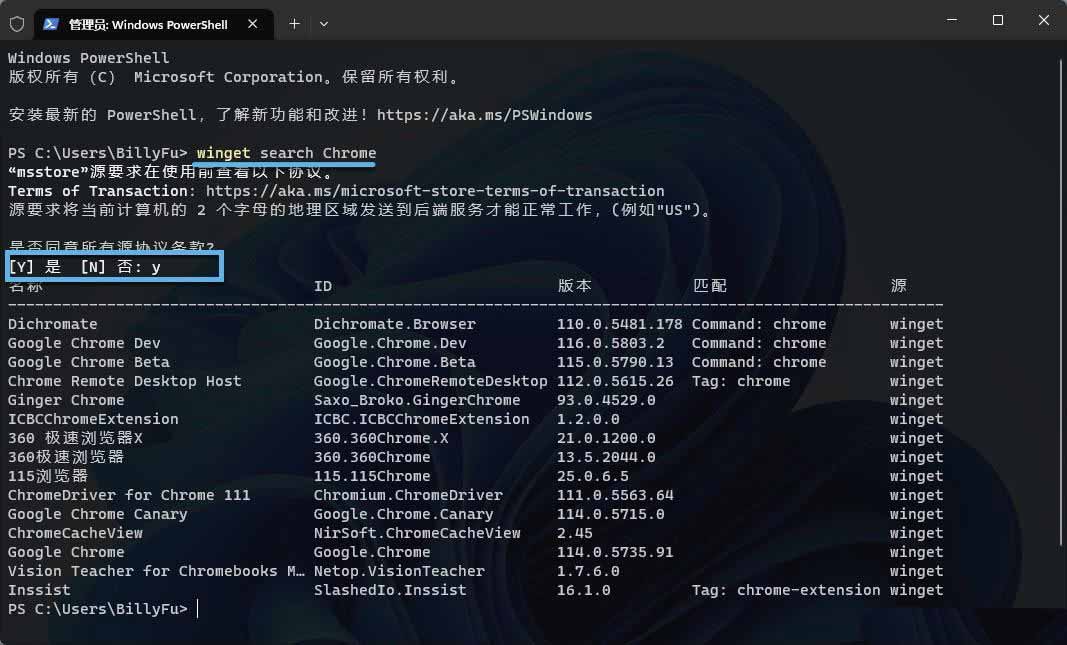The image size is (1067, 645).
Task: Click the 'Tag: chrome' match value
Action: 741,381
